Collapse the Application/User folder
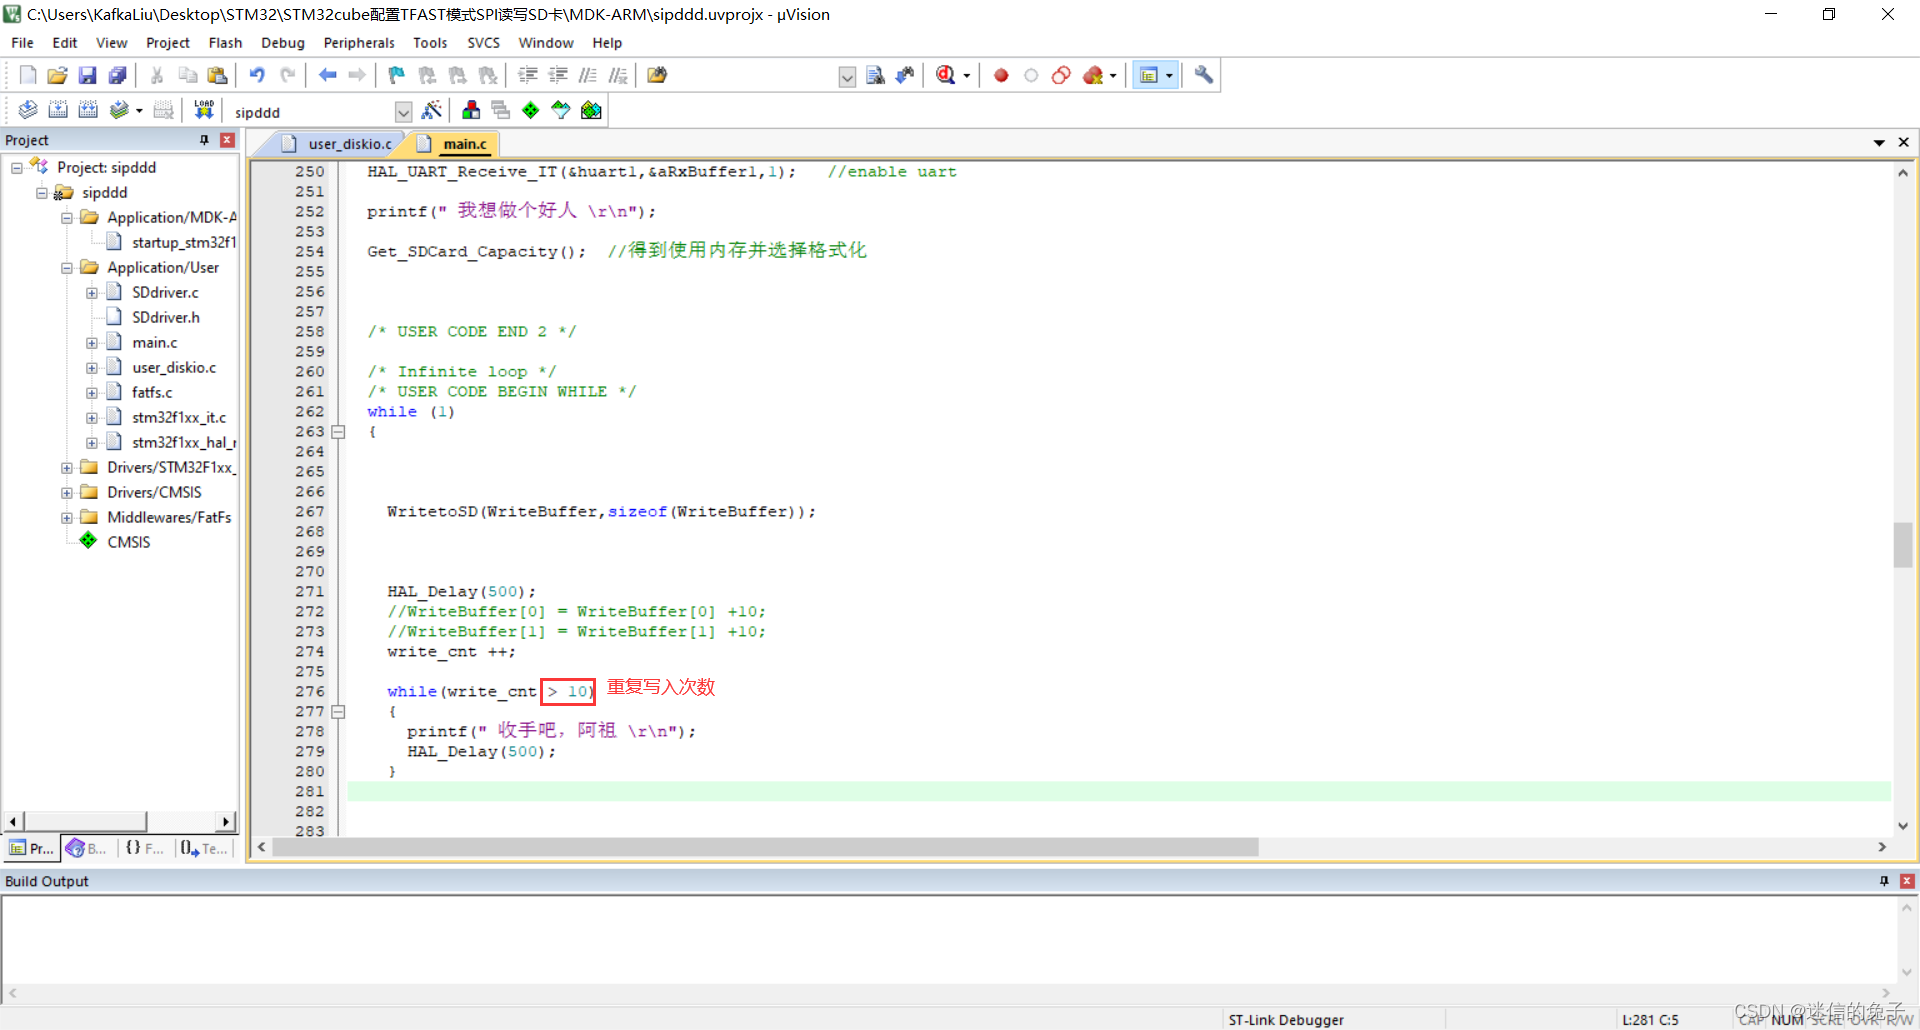 tap(67, 268)
